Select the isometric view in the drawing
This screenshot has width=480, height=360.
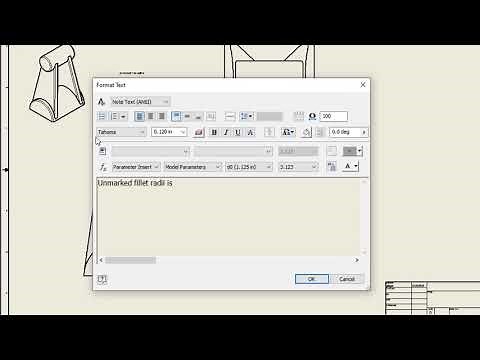[x=56, y=83]
